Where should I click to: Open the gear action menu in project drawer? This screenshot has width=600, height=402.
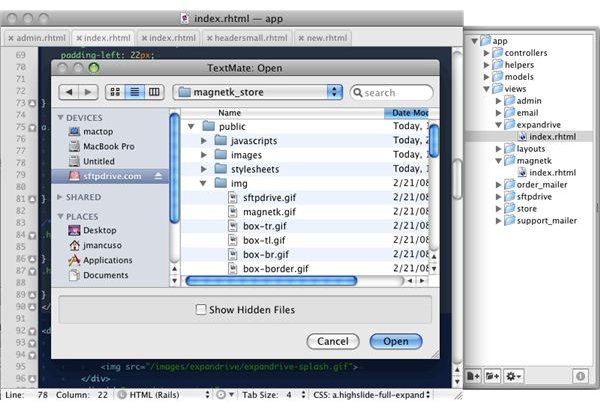(513, 376)
